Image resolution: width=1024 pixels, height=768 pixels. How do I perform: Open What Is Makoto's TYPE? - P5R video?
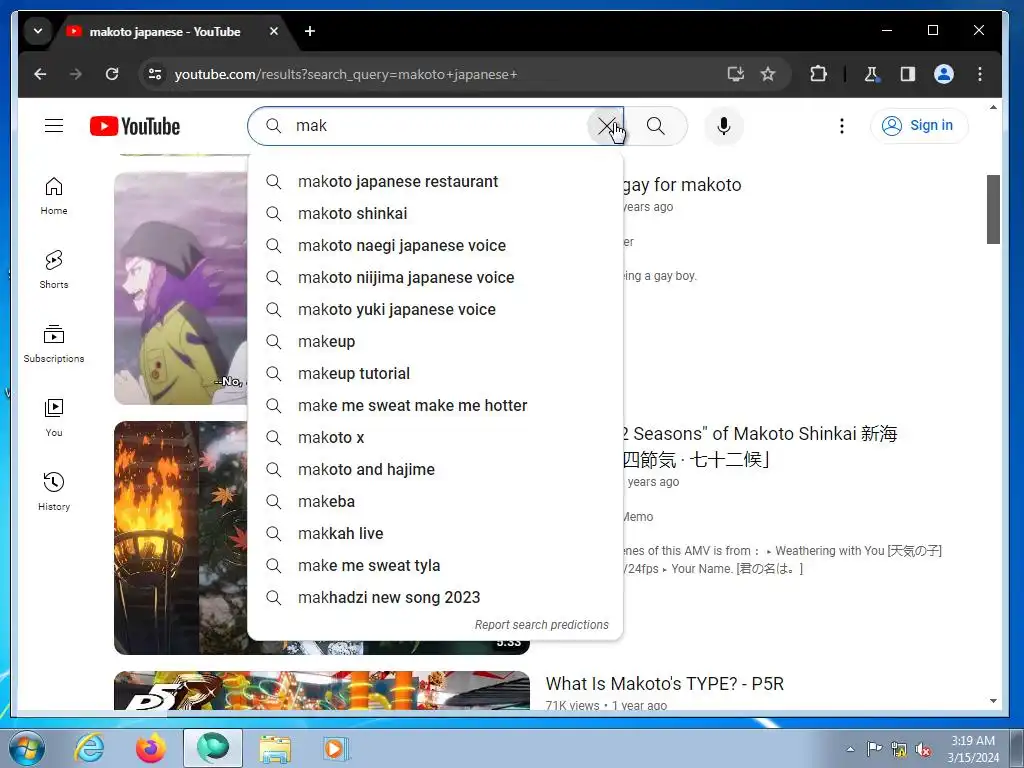tap(664, 684)
